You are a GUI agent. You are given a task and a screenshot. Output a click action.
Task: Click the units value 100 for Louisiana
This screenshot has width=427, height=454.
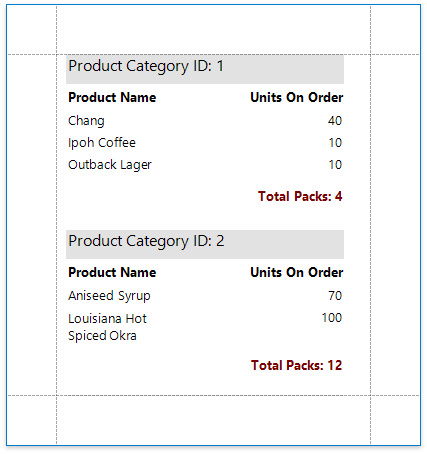click(x=332, y=318)
